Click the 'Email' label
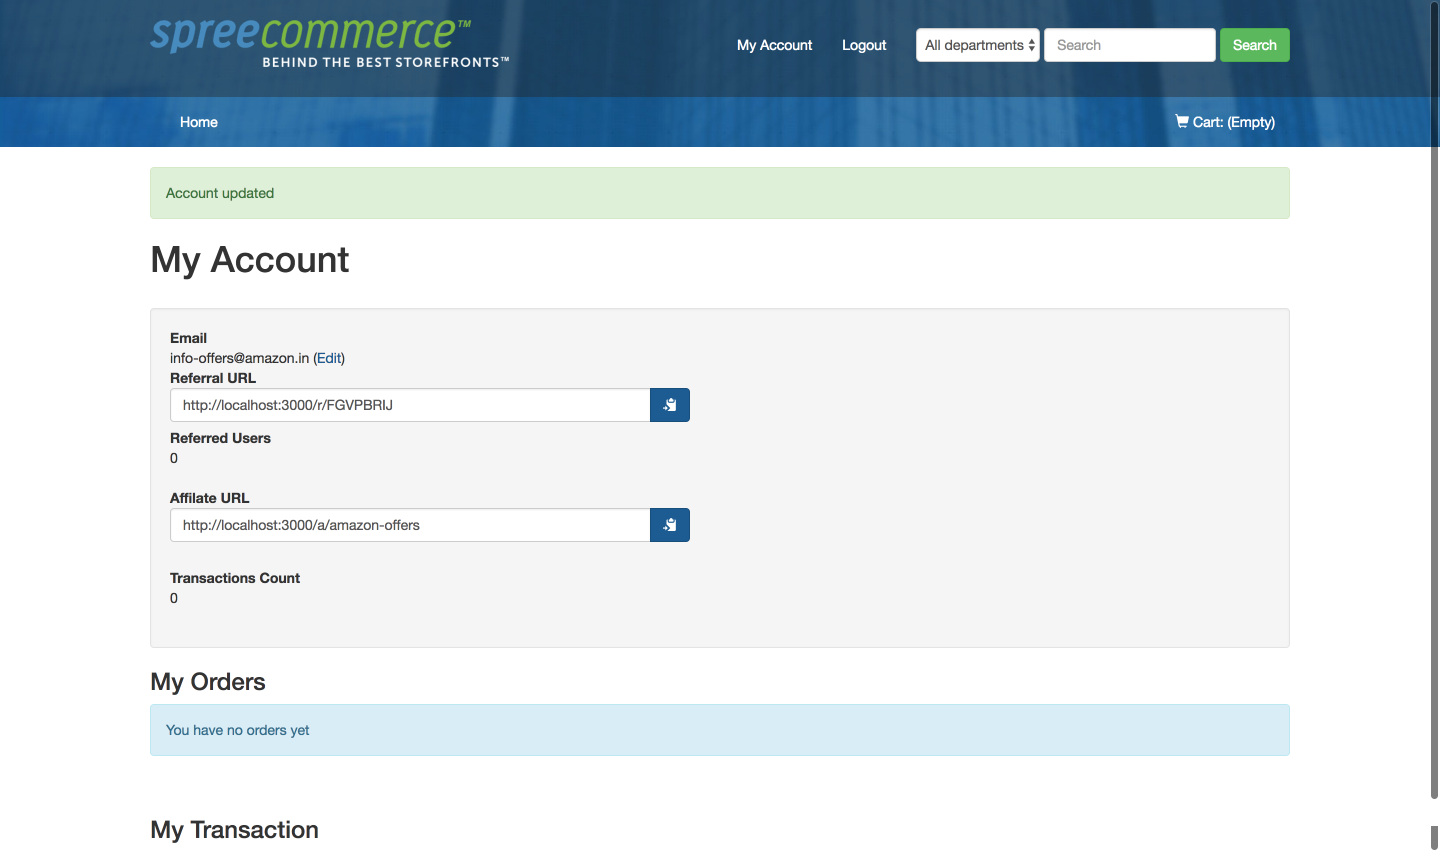The width and height of the screenshot is (1440, 852). click(188, 338)
